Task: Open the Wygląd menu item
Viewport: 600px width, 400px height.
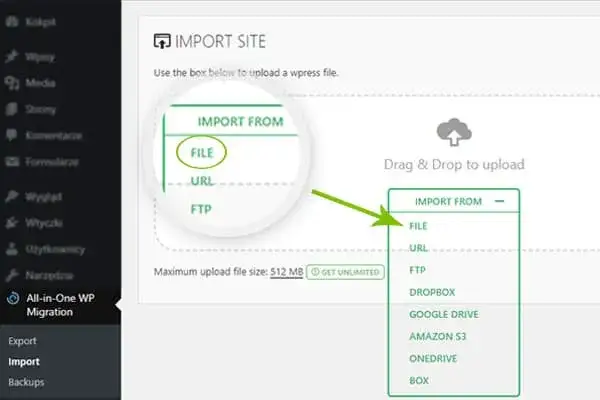Action: click(x=44, y=197)
